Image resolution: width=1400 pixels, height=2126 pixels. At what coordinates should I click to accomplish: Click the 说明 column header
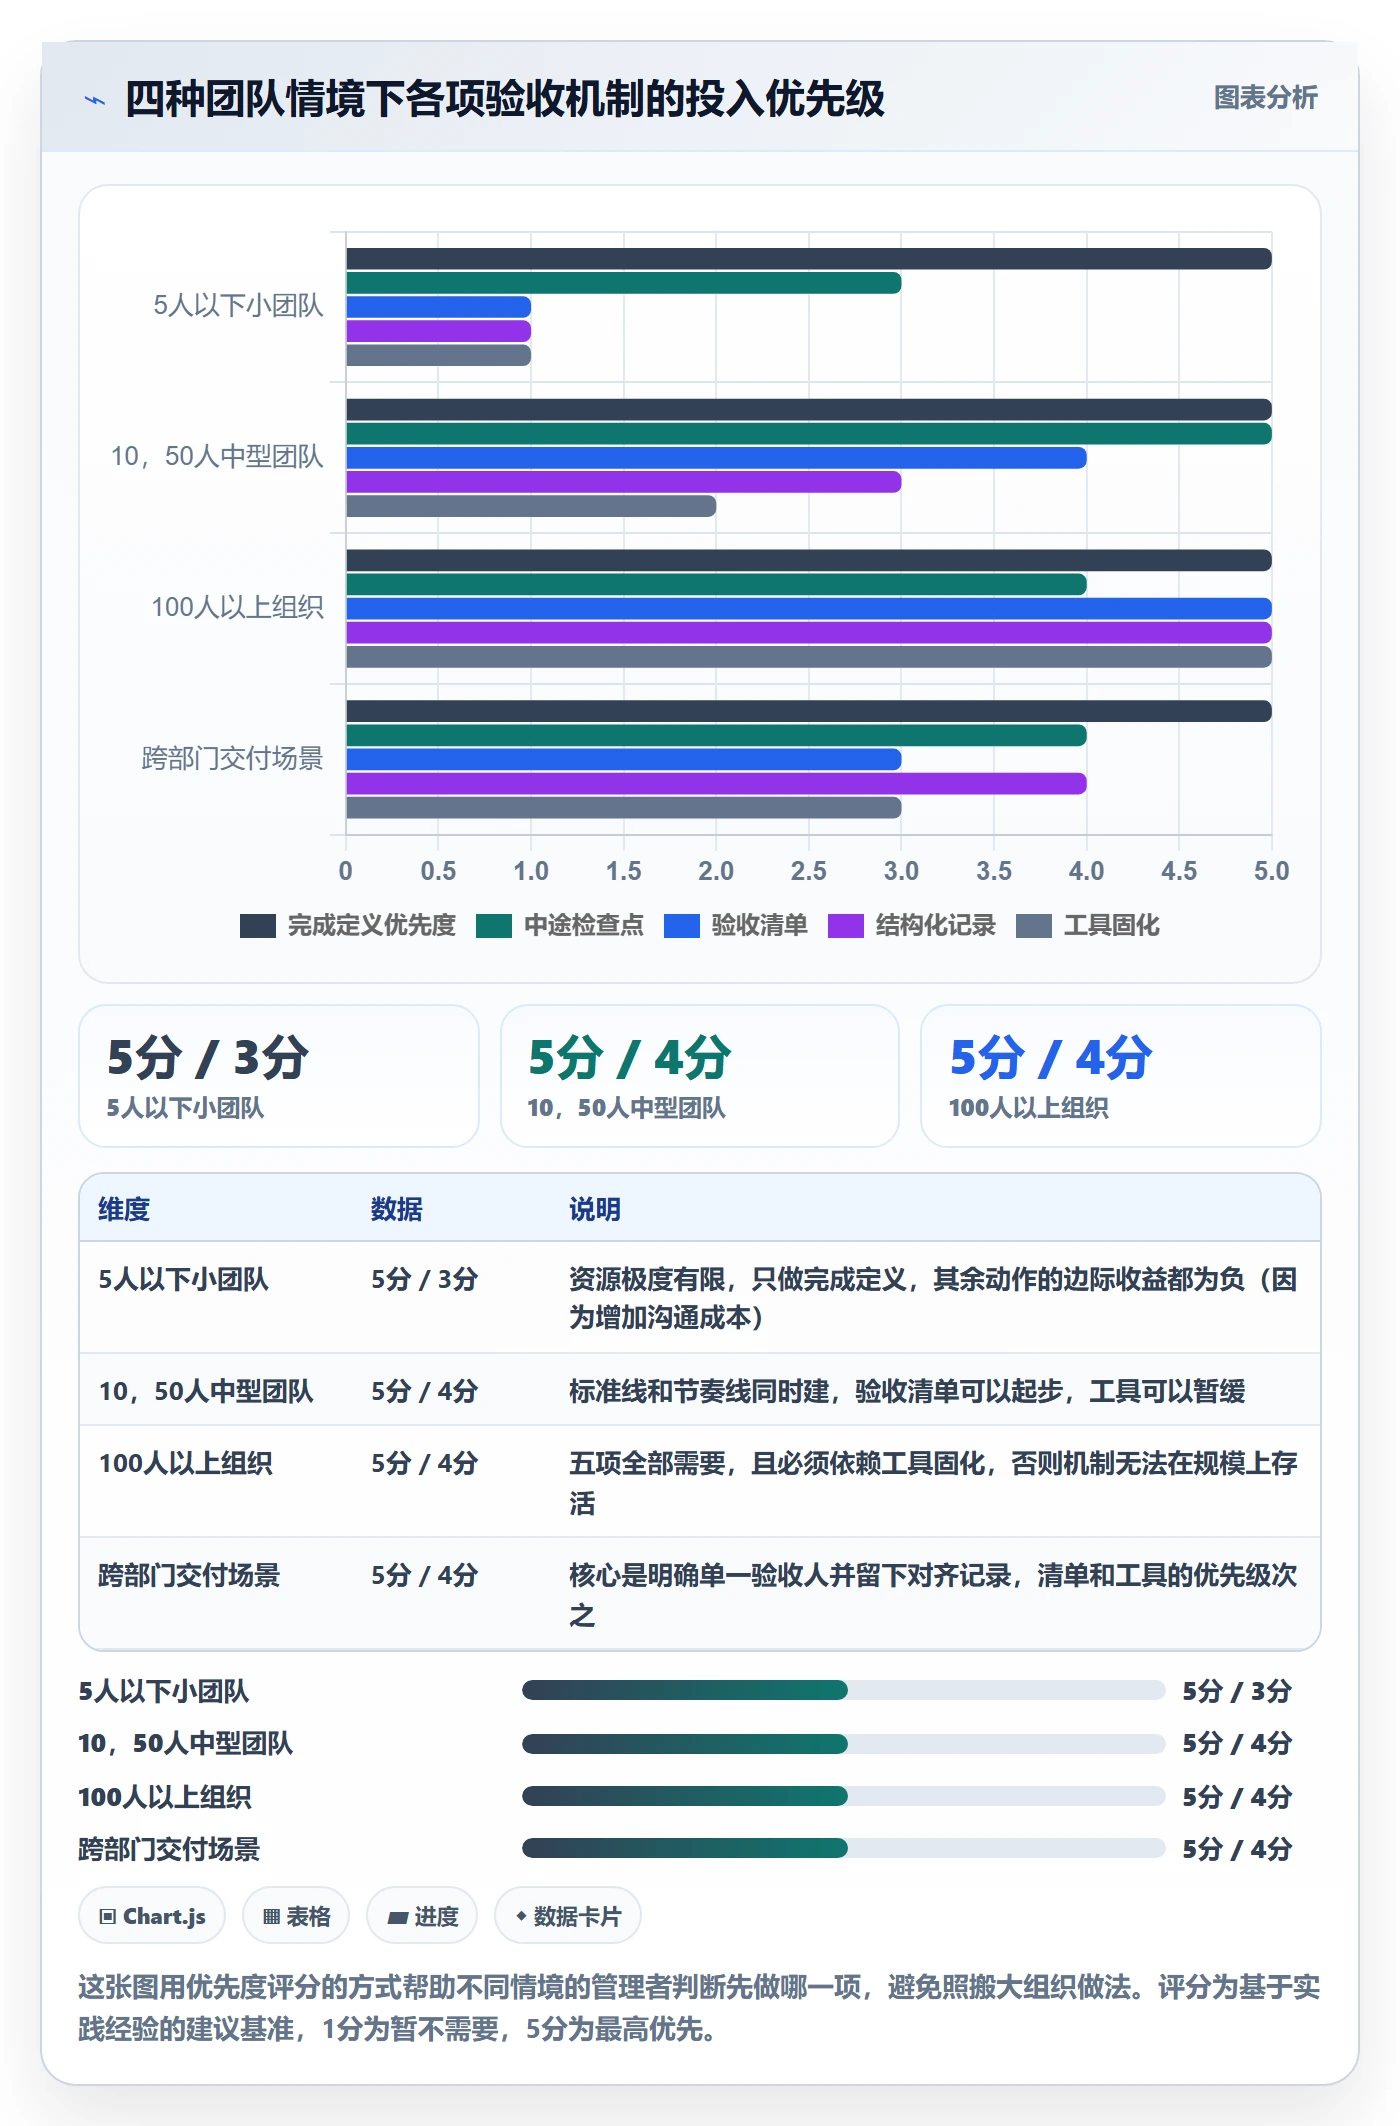tap(595, 1209)
